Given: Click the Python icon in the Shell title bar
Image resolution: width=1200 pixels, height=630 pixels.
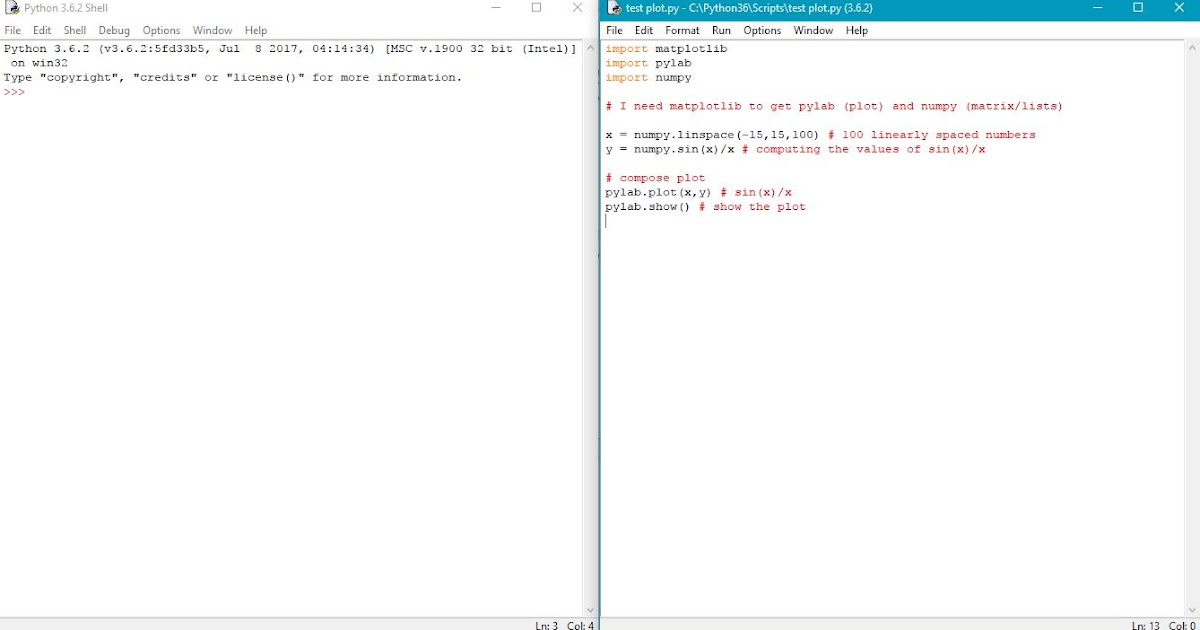Looking at the screenshot, I should [x=10, y=8].
